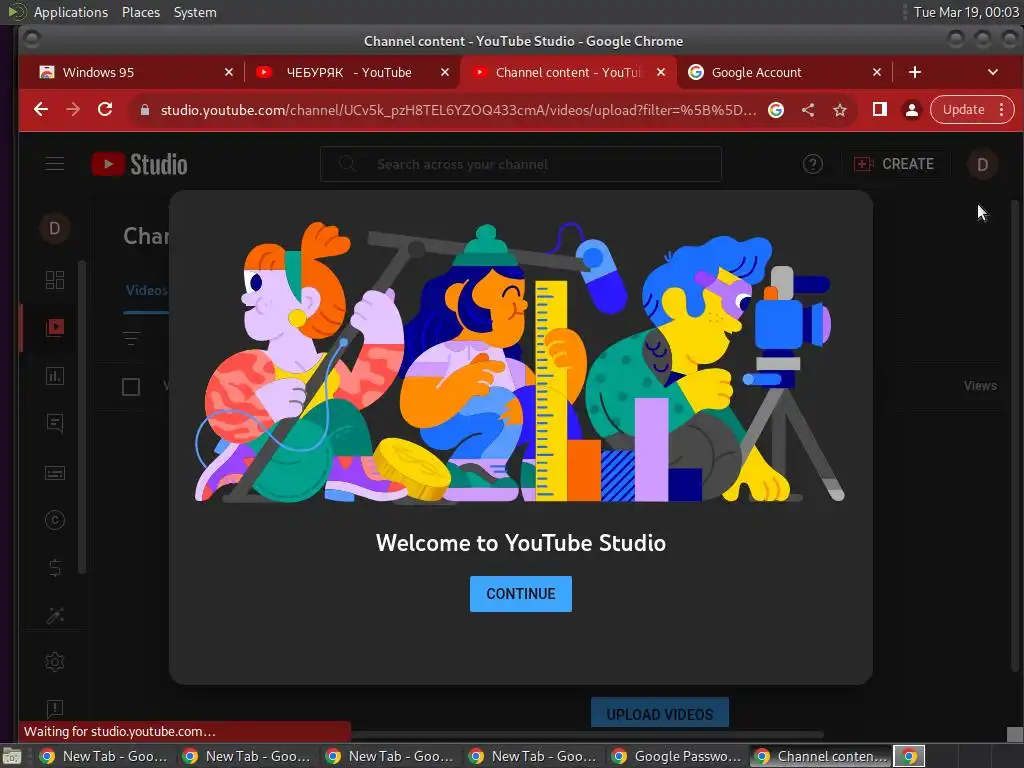
Task: Open the Dashboard sidebar icon
Action: tap(55, 280)
